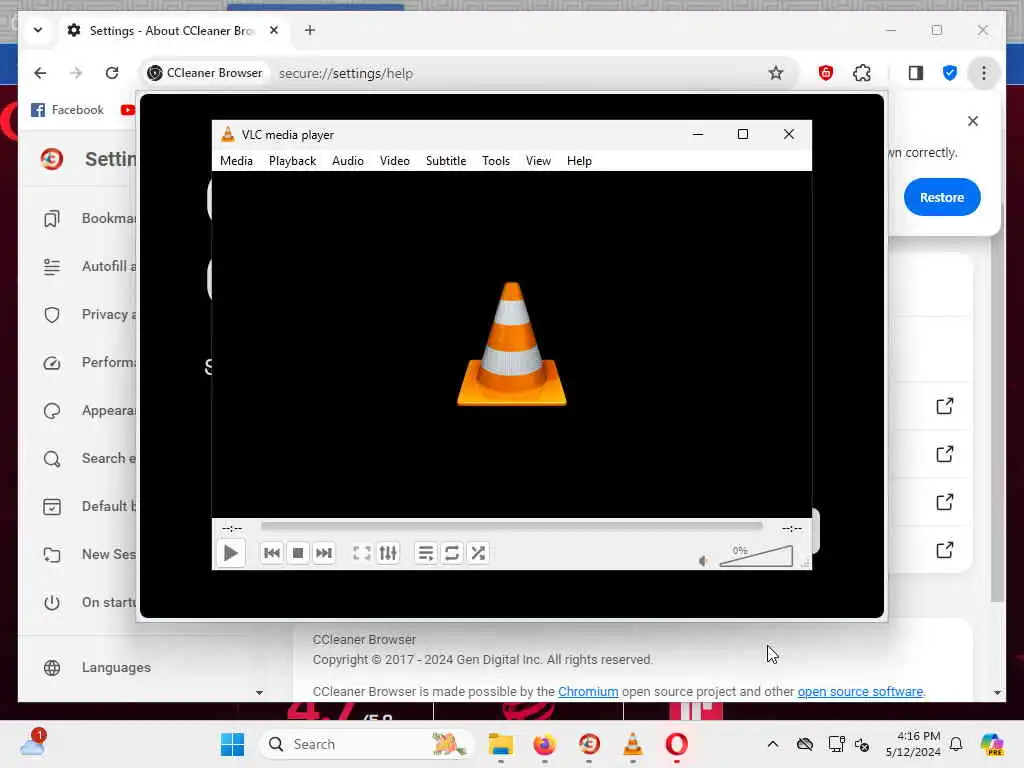Open the VLC View menu
Image resolution: width=1024 pixels, height=768 pixels.
(x=538, y=161)
